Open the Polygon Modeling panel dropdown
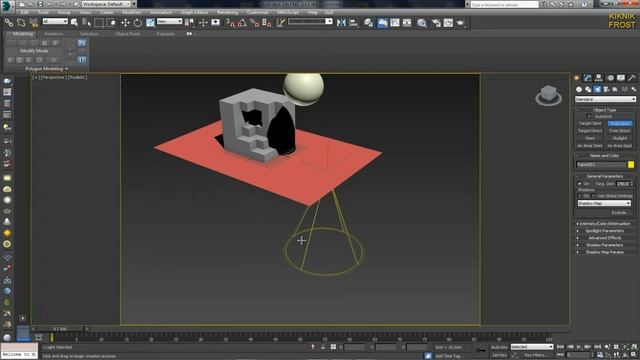Viewport: 640px width, 360px height. 47,69
